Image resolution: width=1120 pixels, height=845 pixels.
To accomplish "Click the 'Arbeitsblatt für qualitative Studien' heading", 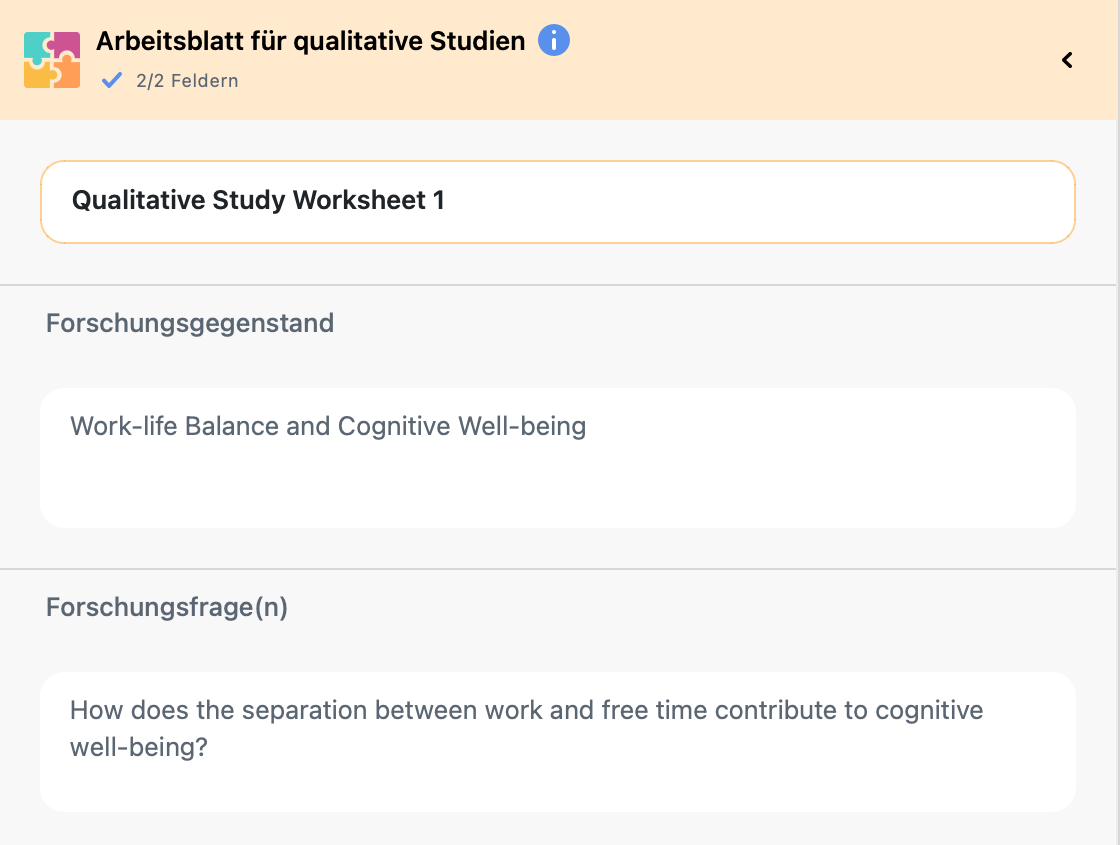I will pos(310,41).
